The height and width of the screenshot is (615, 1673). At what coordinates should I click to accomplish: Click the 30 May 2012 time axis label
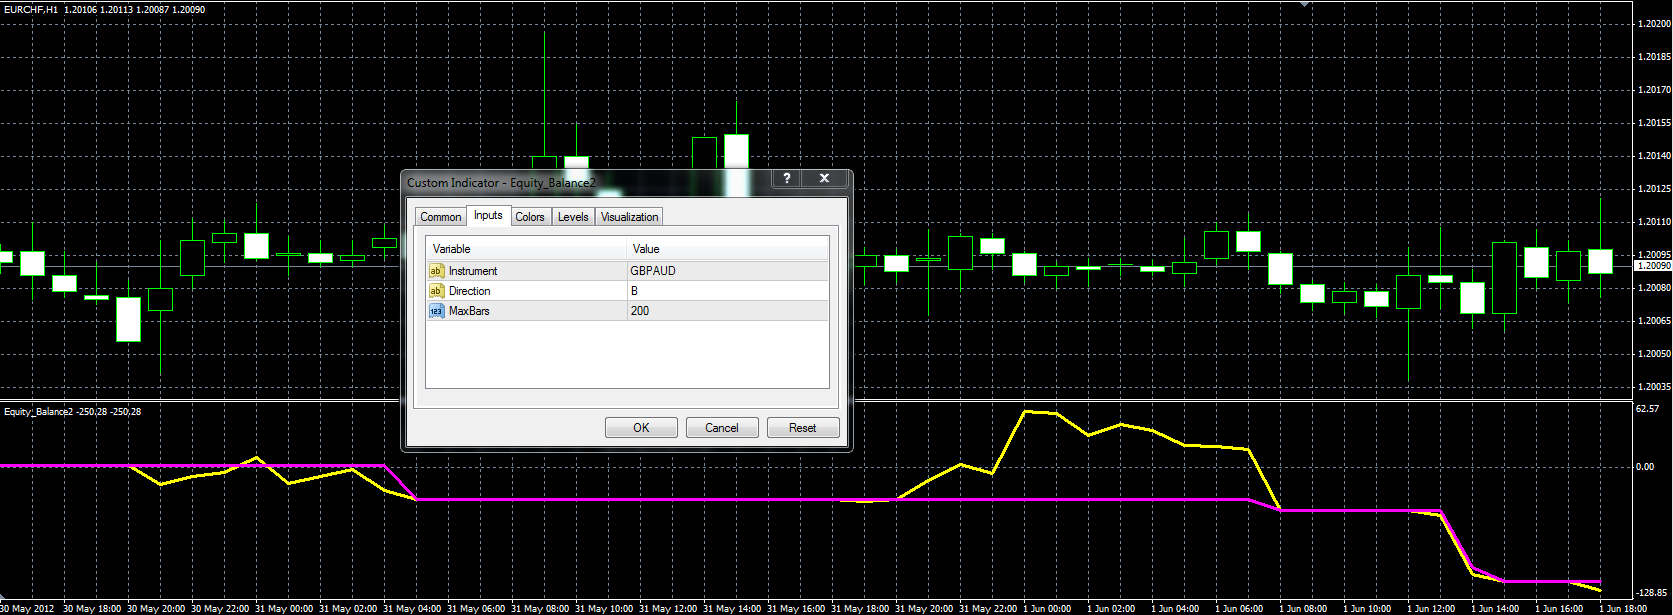(28, 609)
